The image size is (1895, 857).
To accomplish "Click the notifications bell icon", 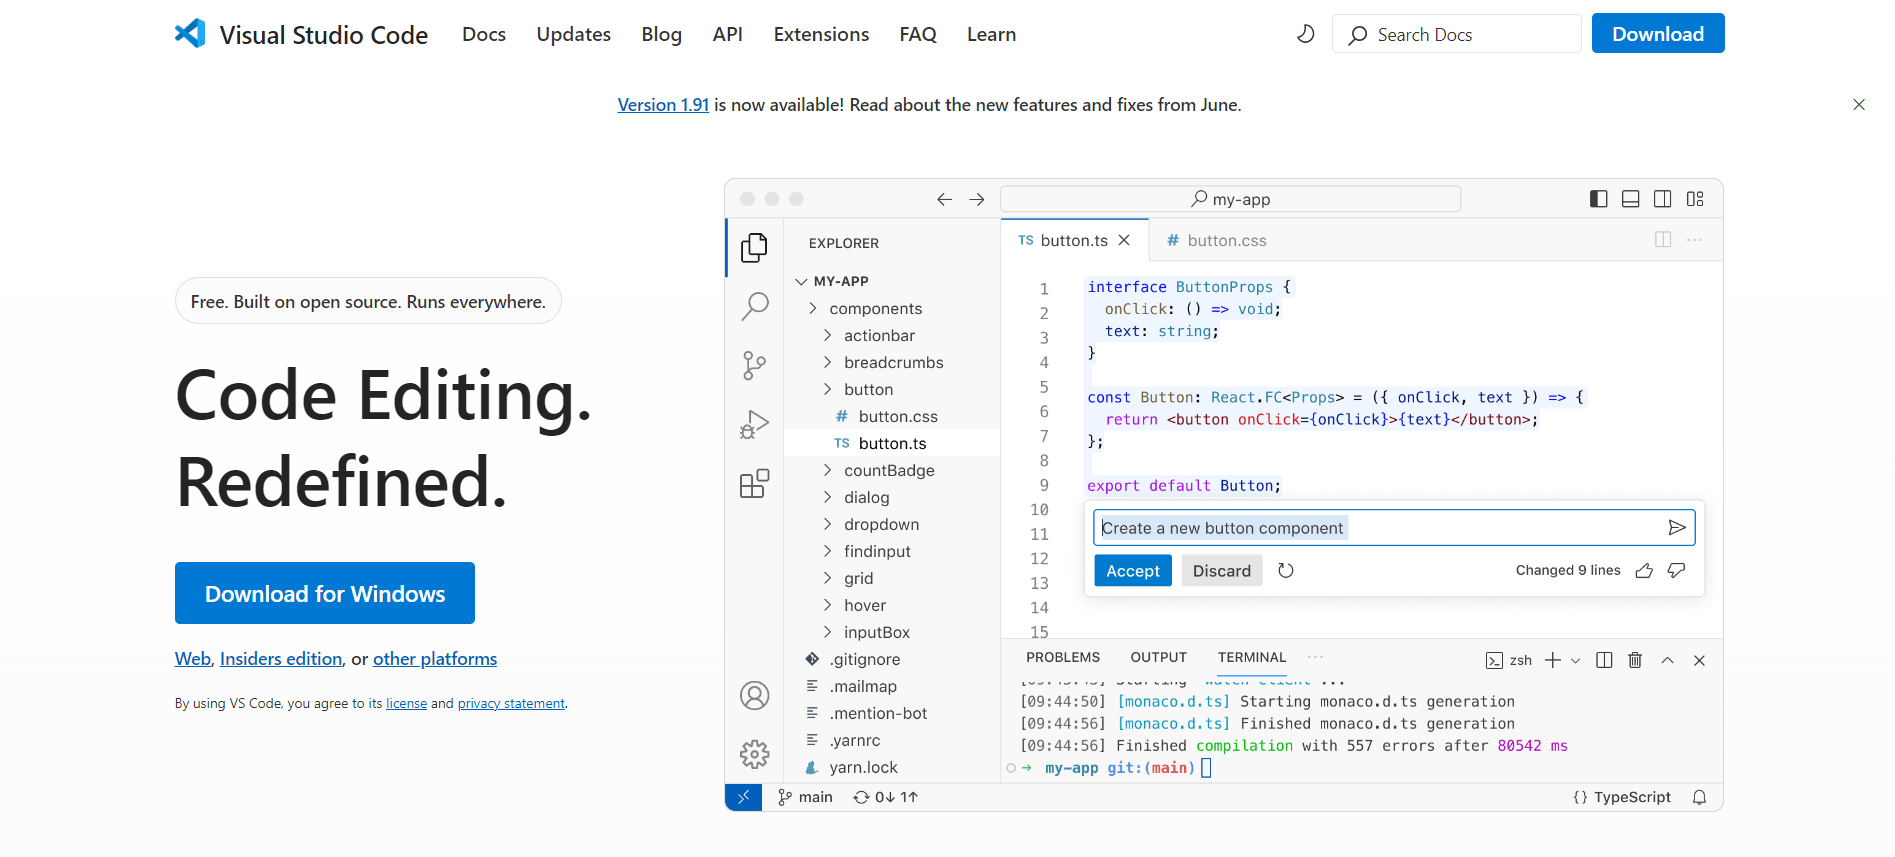I will [1699, 797].
